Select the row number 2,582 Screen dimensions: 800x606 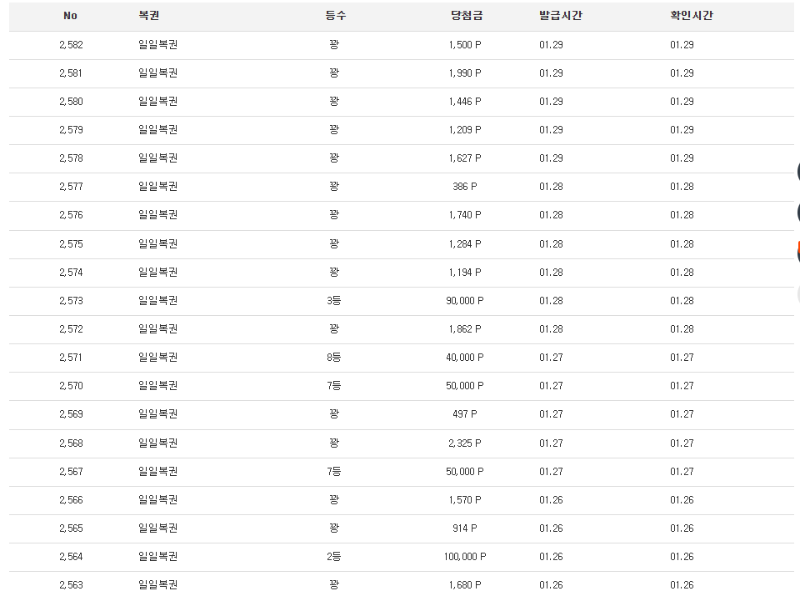pyautogui.click(x=71, y=45)
